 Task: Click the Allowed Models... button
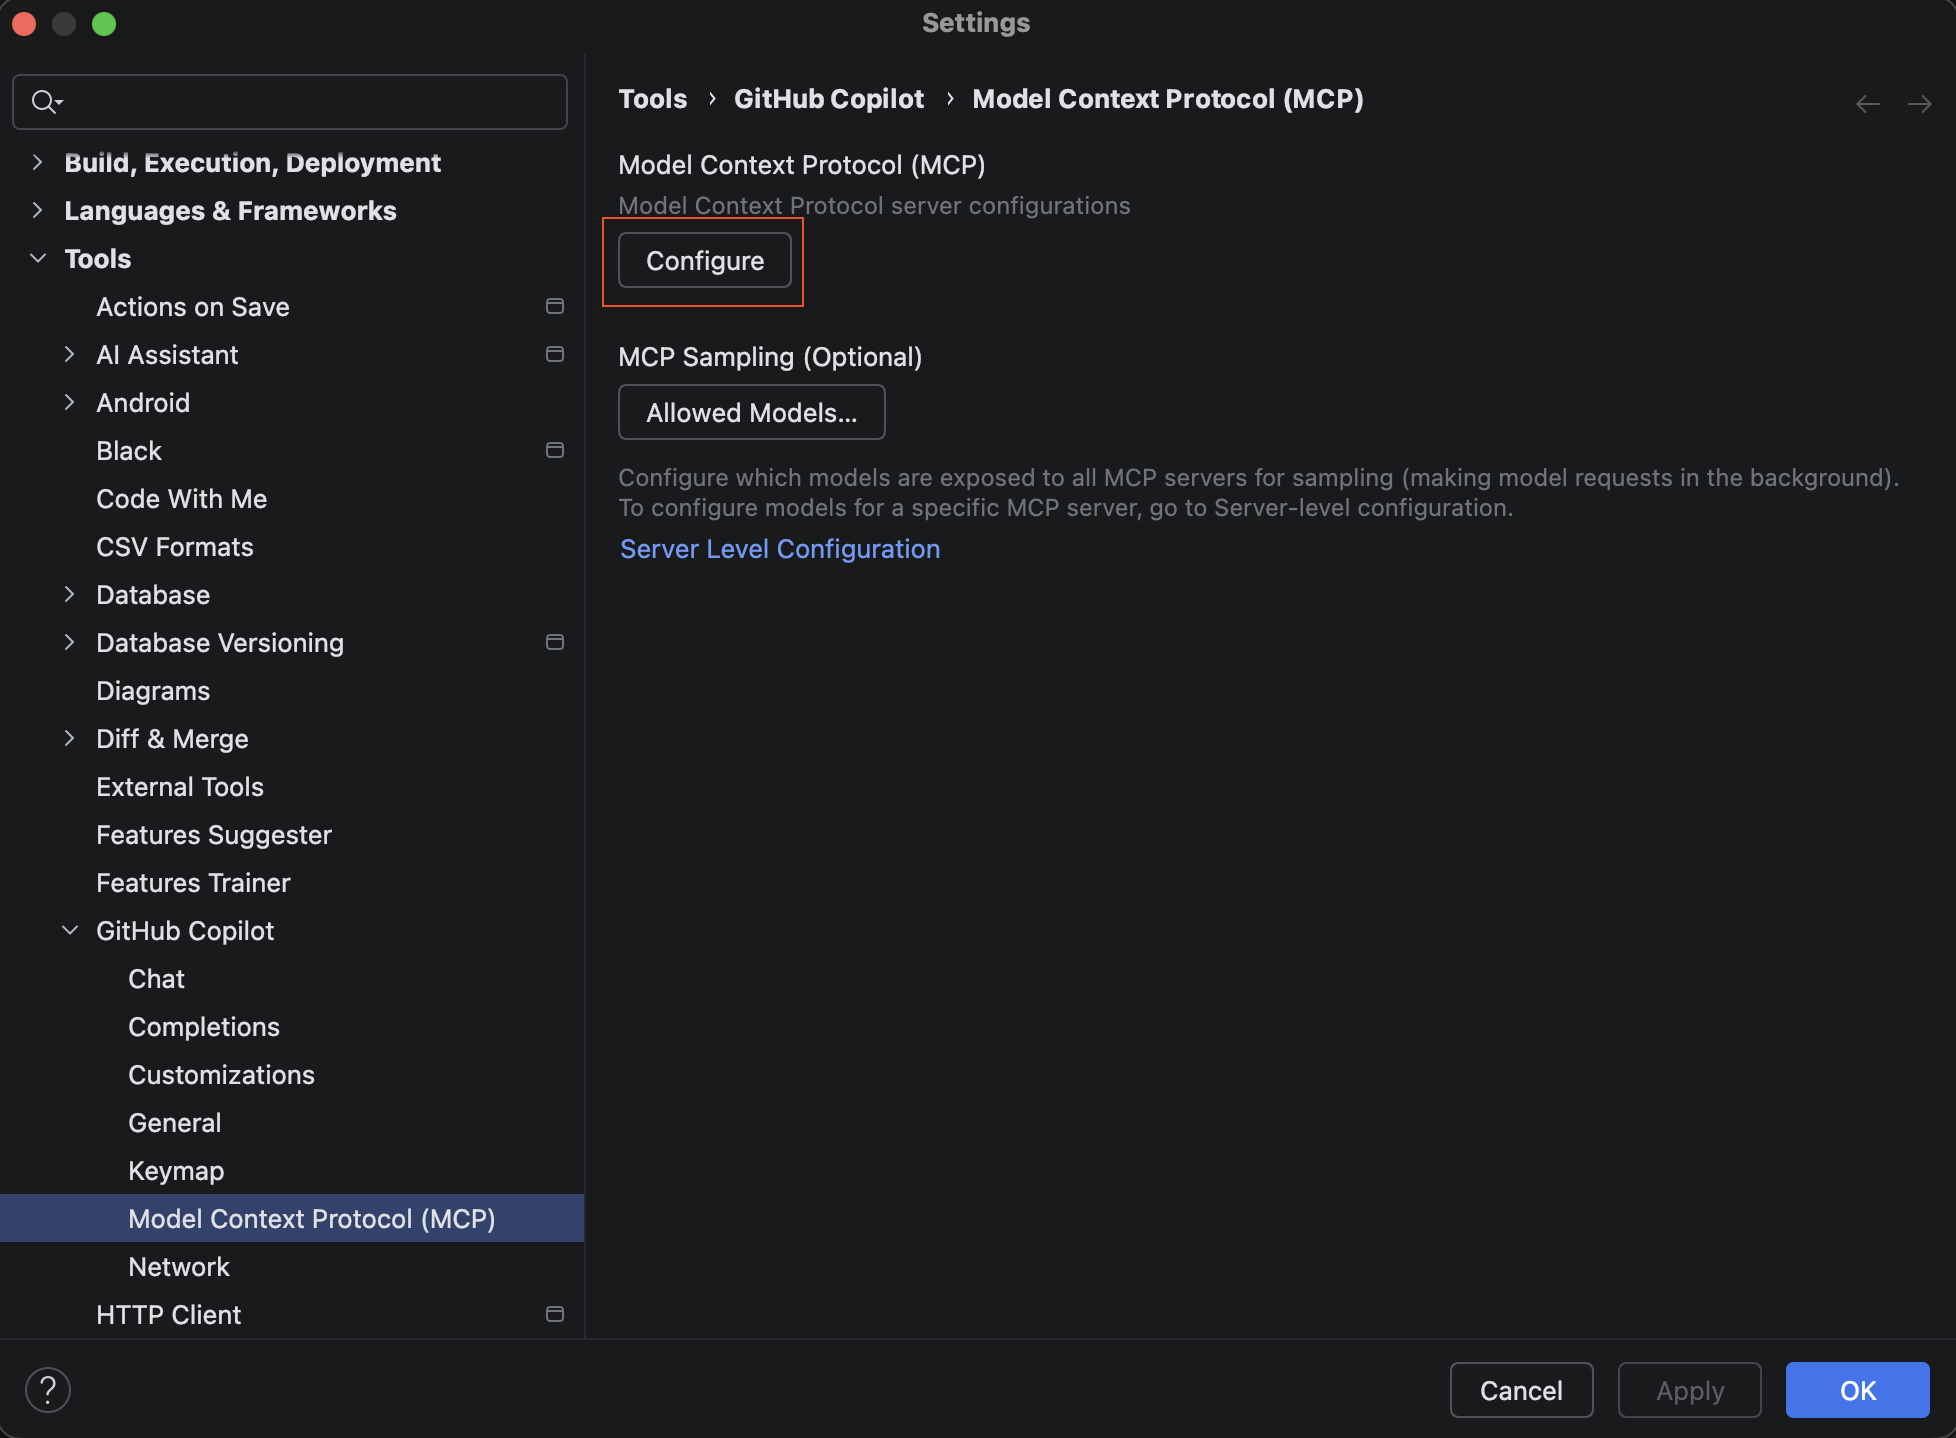pyautogui.click(x=751, y=412)
